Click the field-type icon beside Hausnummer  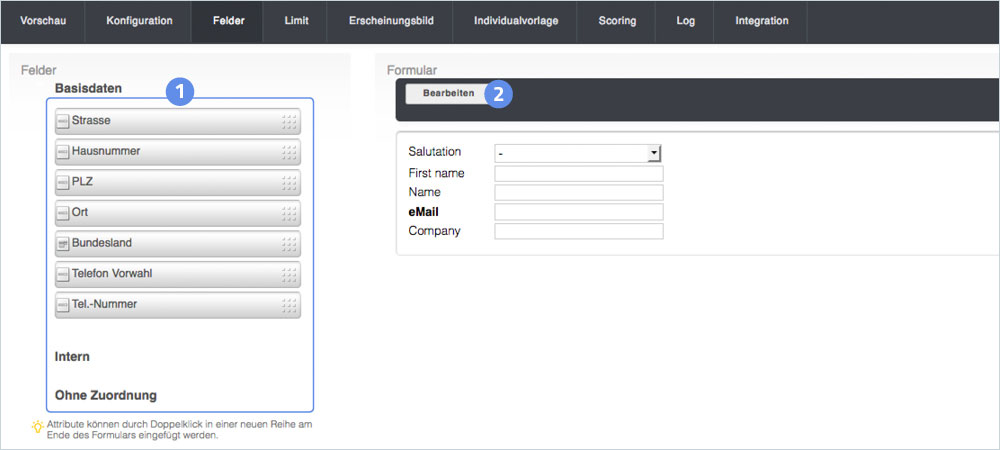pos(63,152)
